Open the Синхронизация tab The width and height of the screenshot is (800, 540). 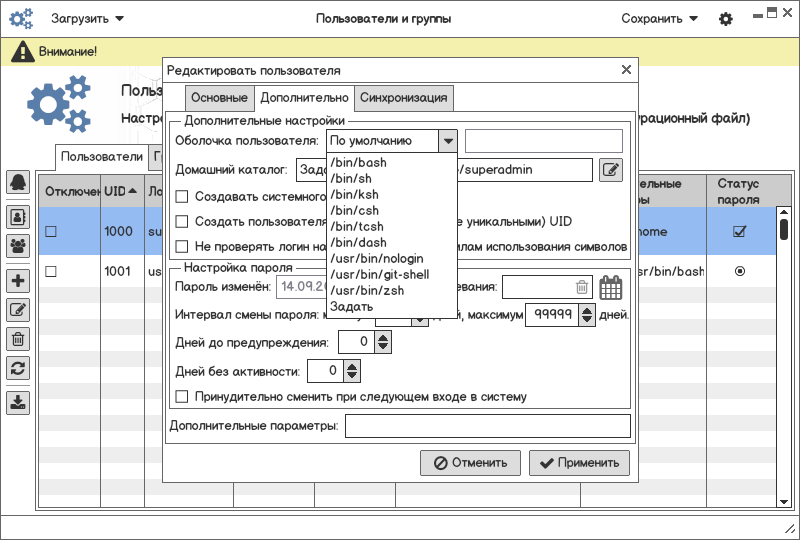click(404, 98)
